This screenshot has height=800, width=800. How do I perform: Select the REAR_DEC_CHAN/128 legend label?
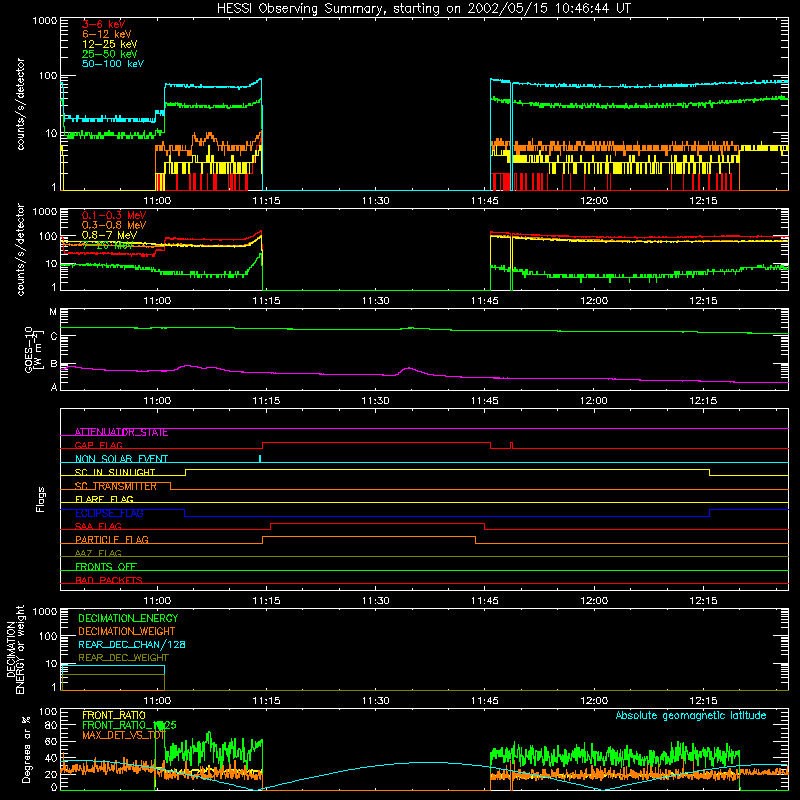pyautogui.click(x=132, y=645)
